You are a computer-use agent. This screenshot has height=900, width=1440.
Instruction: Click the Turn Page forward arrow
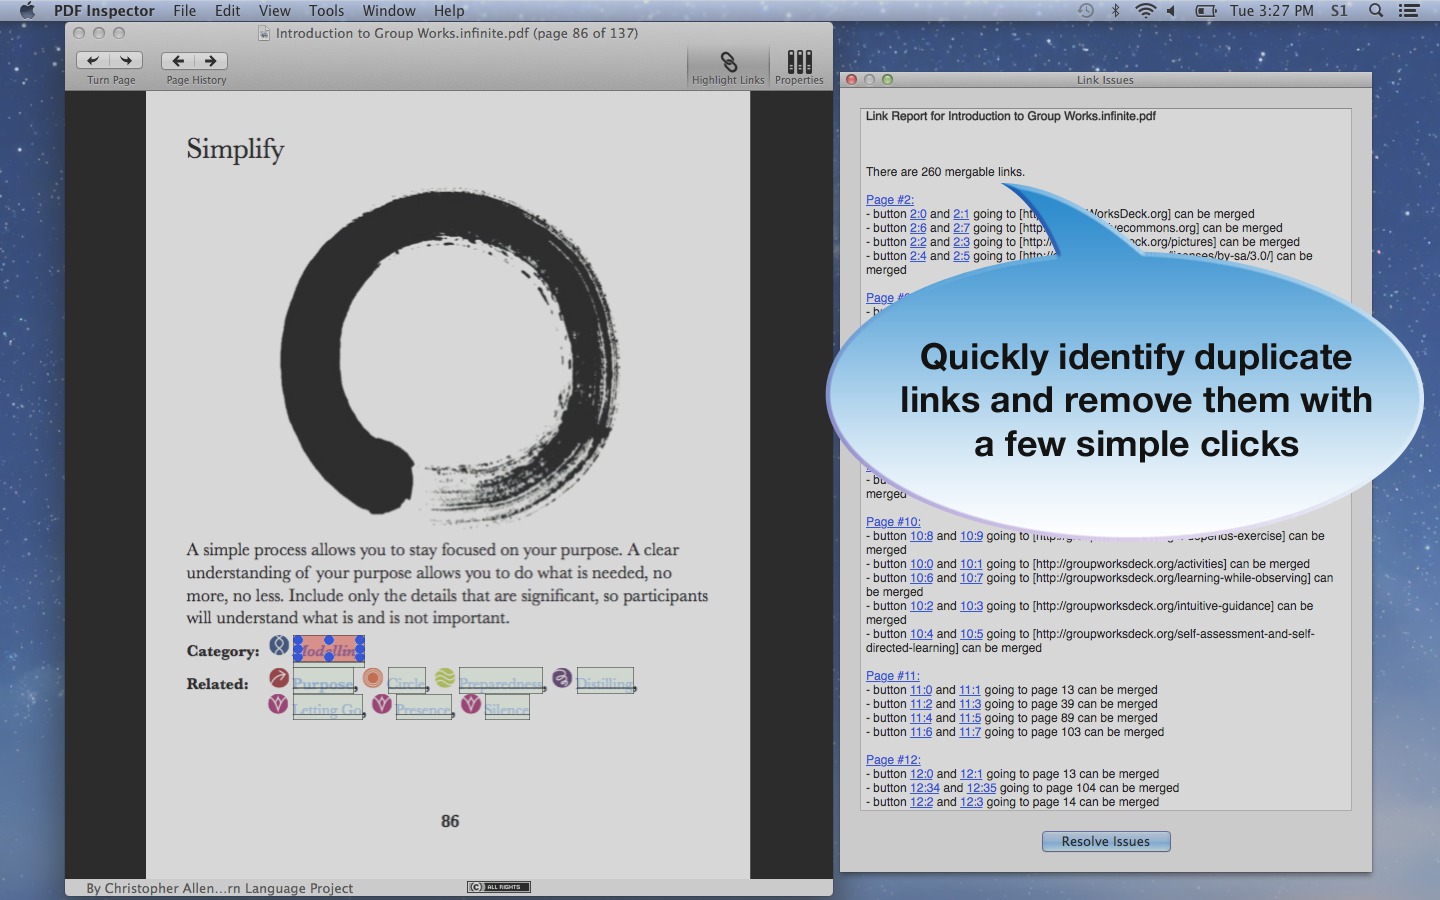click(x=125, y=60)
